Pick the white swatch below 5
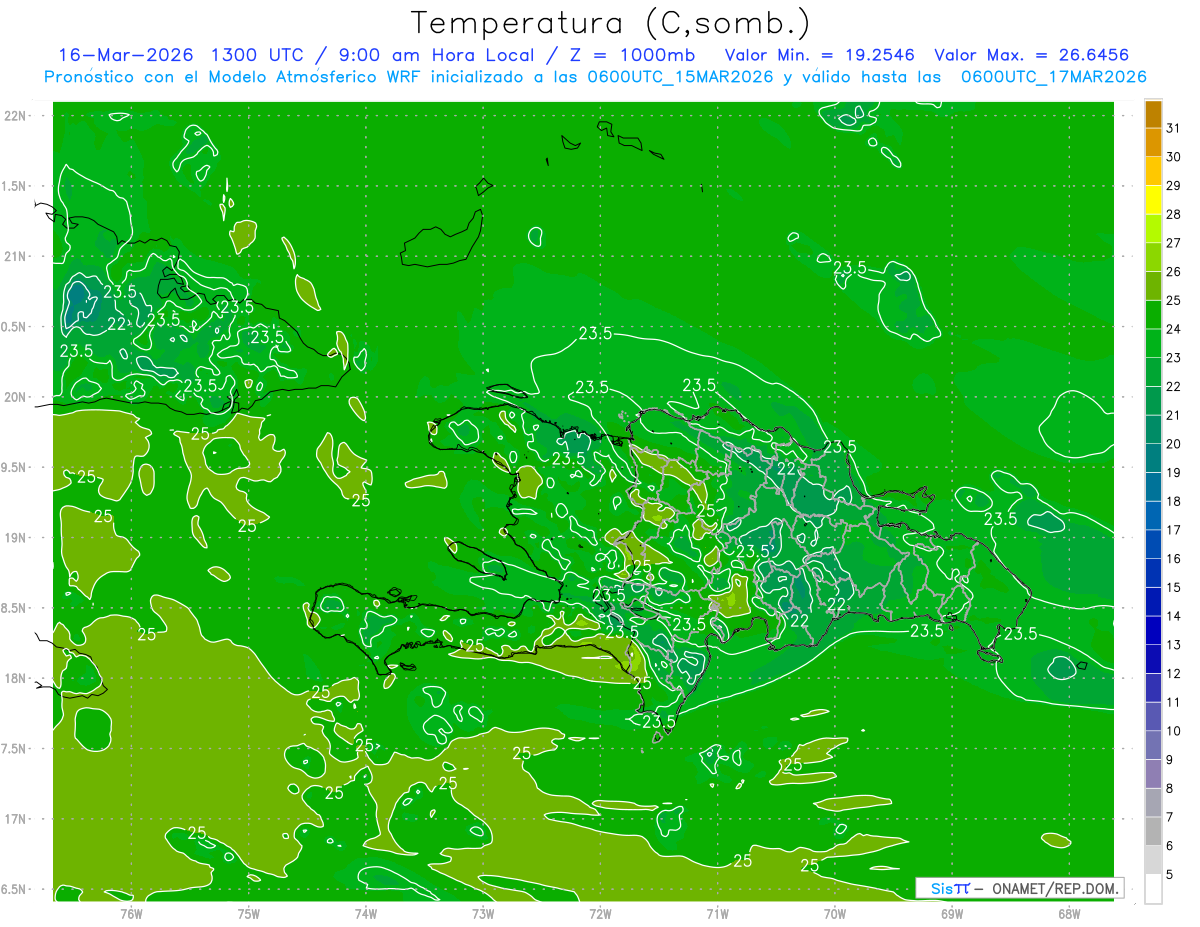Image resolution: width=1200 pixels, height=927 pixels. 1153,889
